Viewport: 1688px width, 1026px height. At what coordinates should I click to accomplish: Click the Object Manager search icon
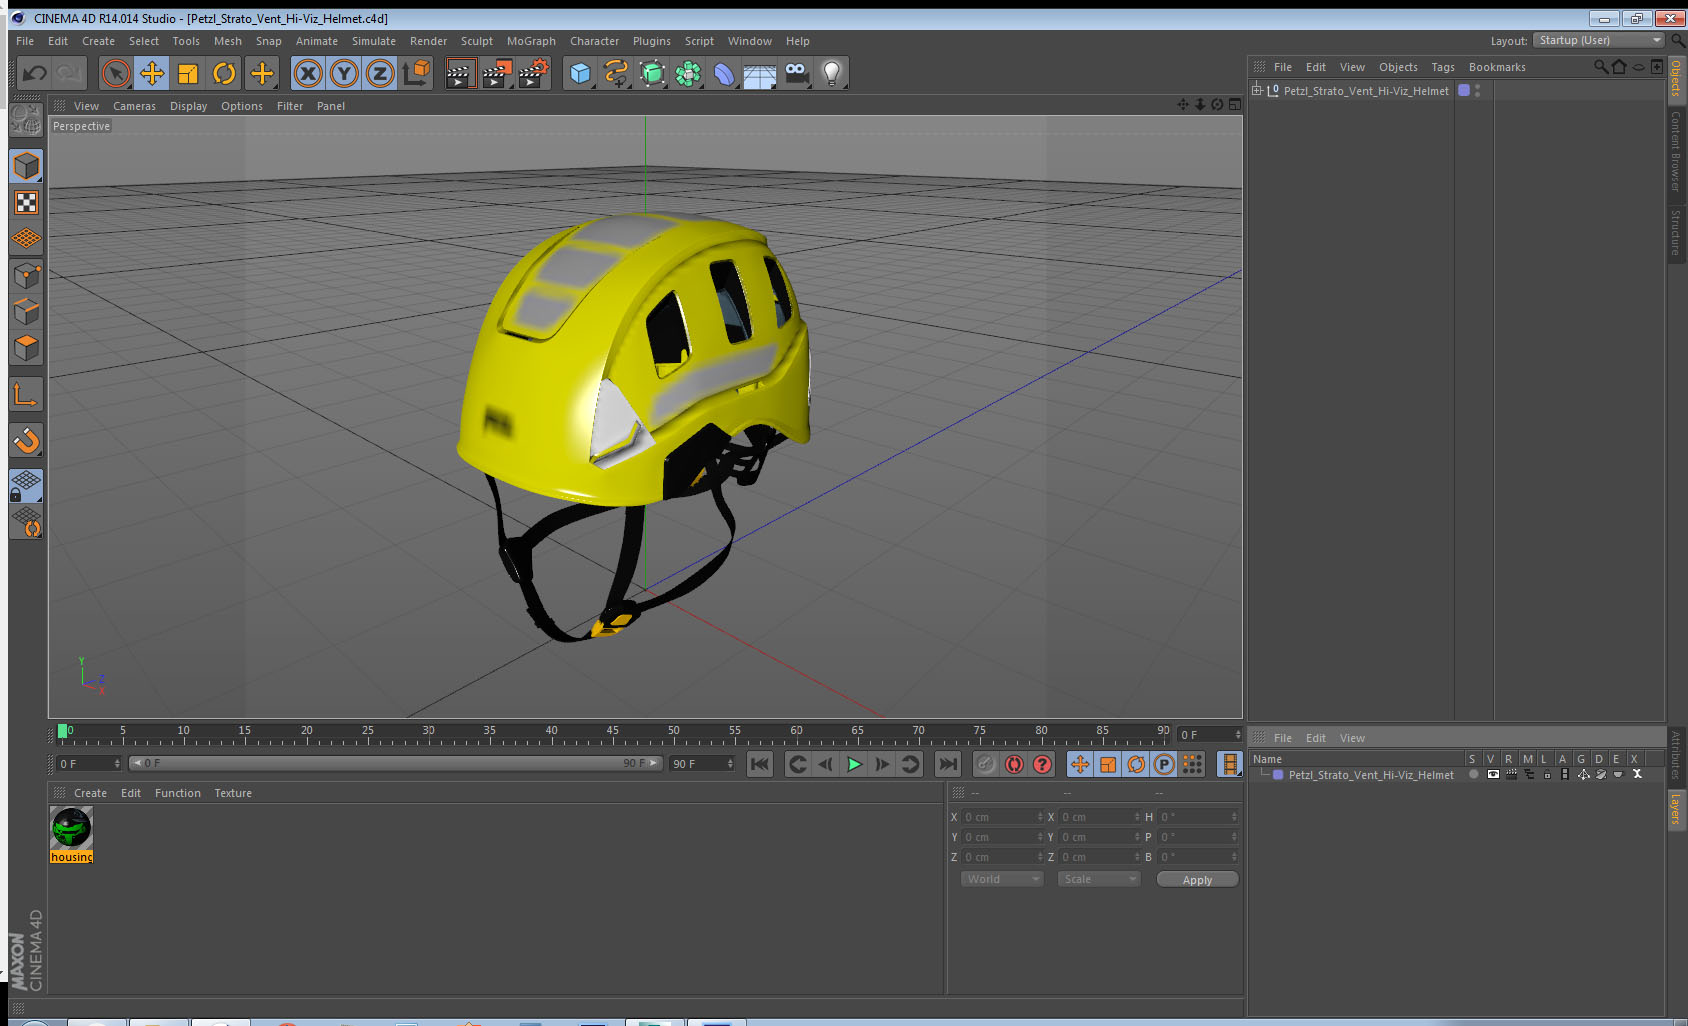point(1601,67)
